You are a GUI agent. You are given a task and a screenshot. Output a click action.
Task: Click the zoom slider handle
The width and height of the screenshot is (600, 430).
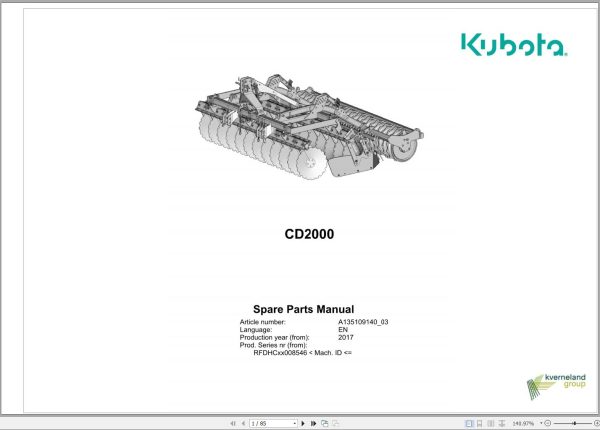pos(574,423)
